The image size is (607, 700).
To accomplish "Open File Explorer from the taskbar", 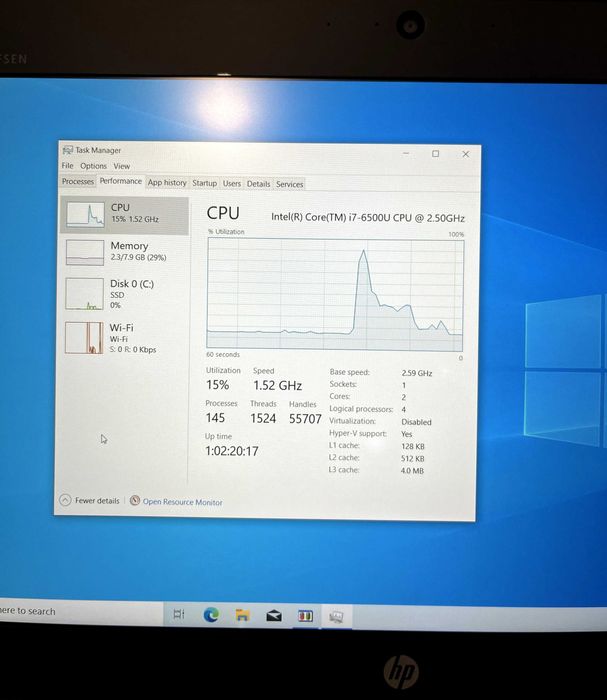I will click(242, 615).
